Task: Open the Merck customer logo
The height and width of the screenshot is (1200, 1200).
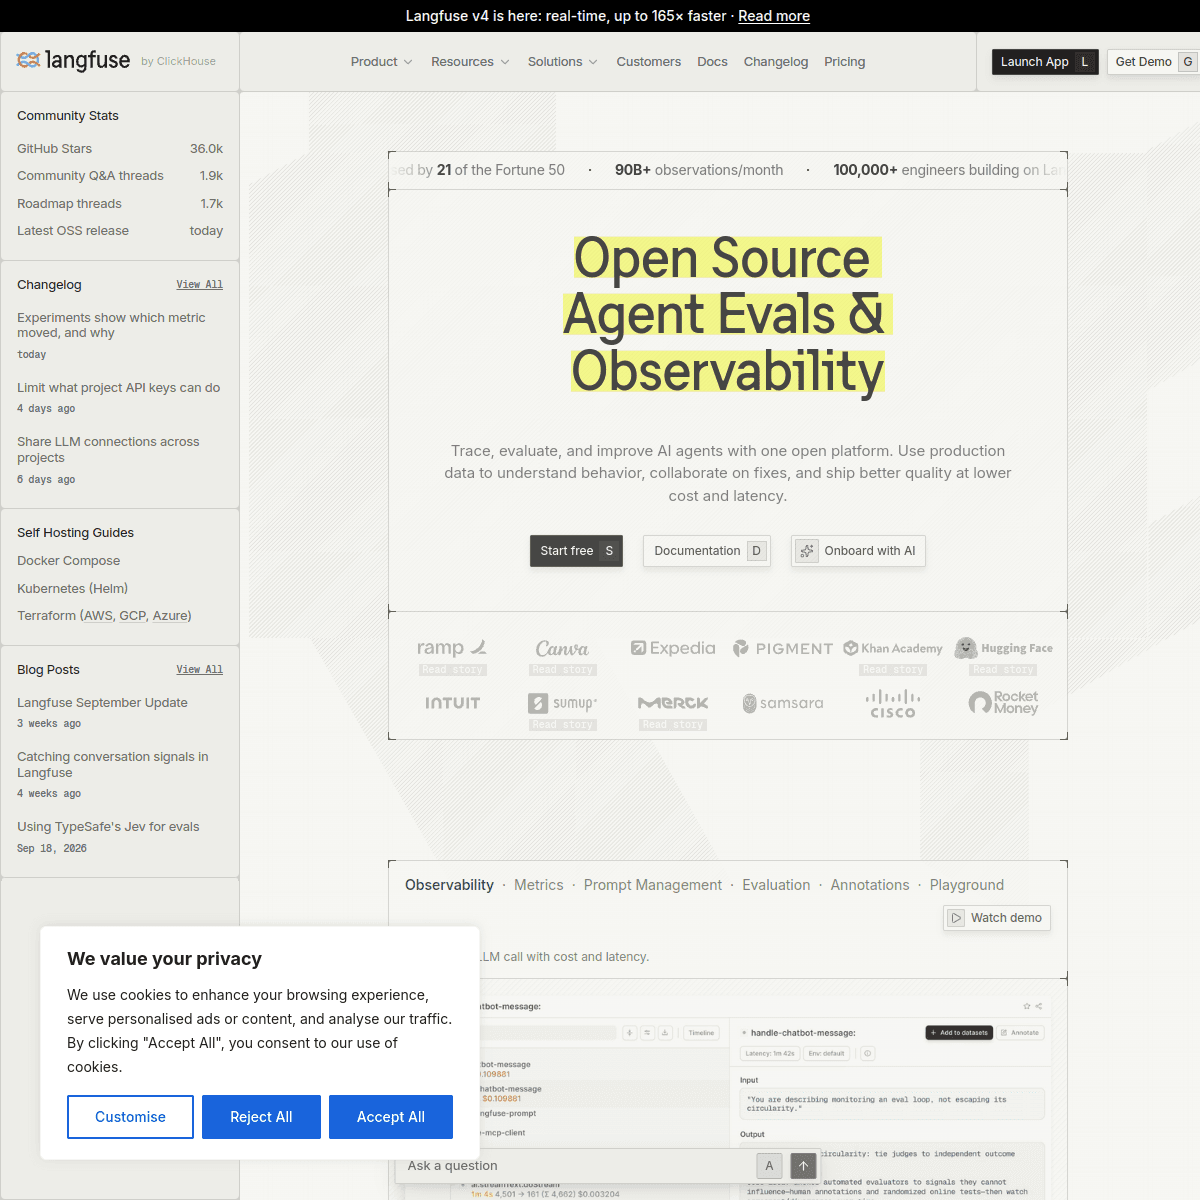Action: click(673, 703)
